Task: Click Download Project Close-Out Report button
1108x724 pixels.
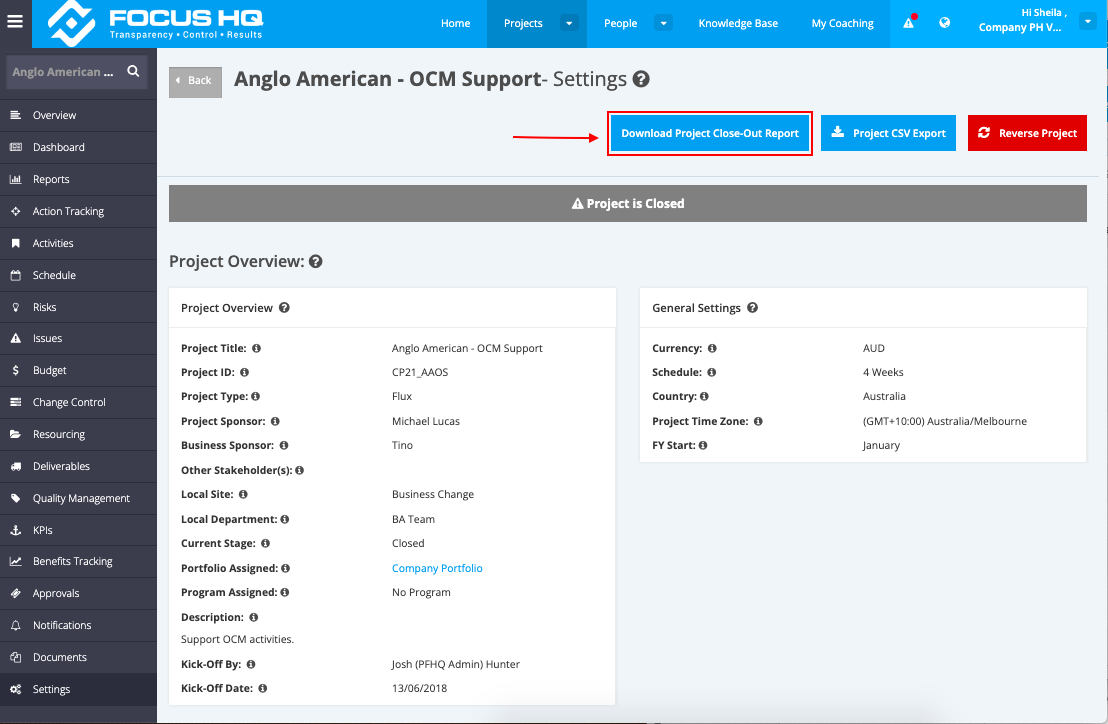Action: 709,133
